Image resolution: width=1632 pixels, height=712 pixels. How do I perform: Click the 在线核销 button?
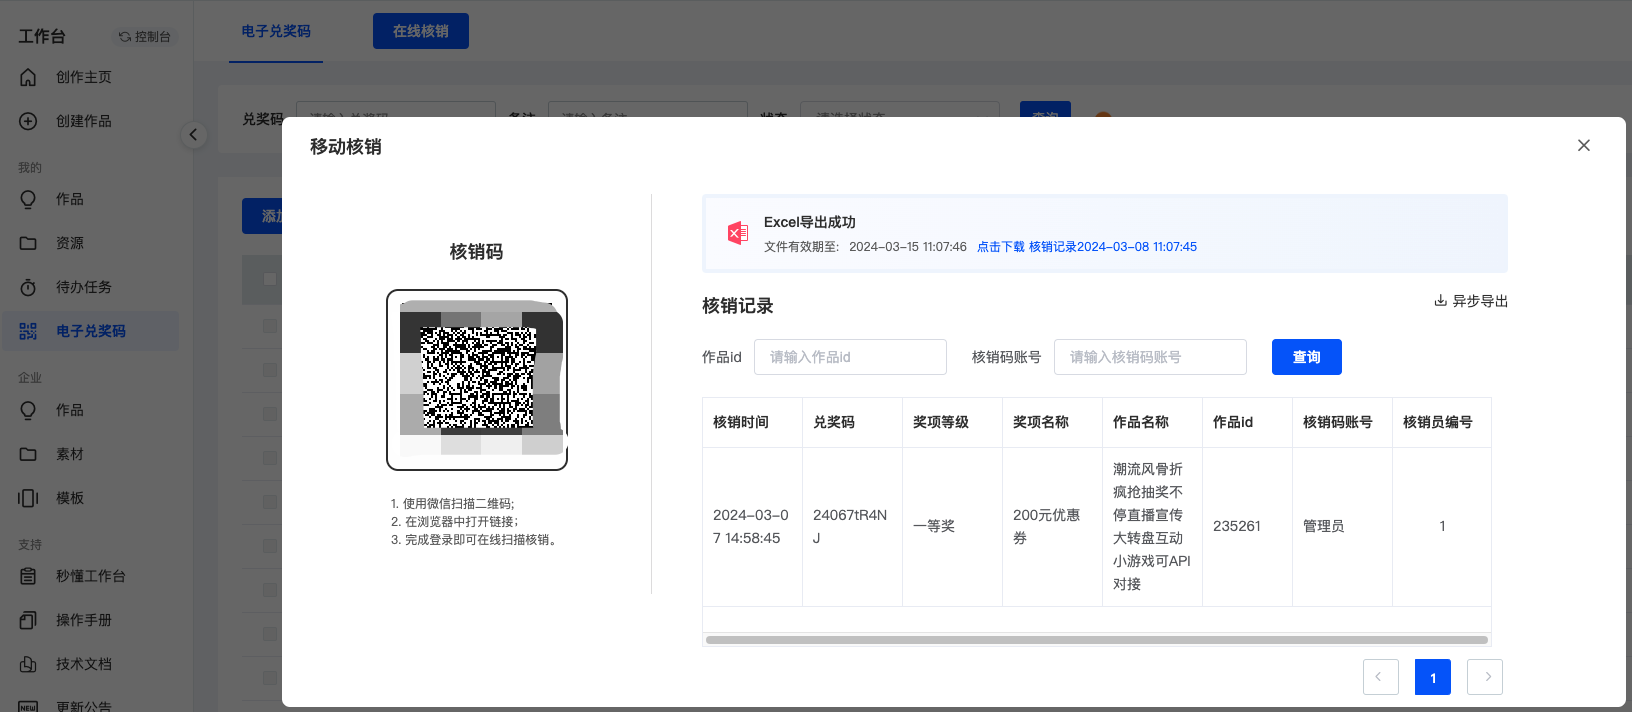point(421,31)
